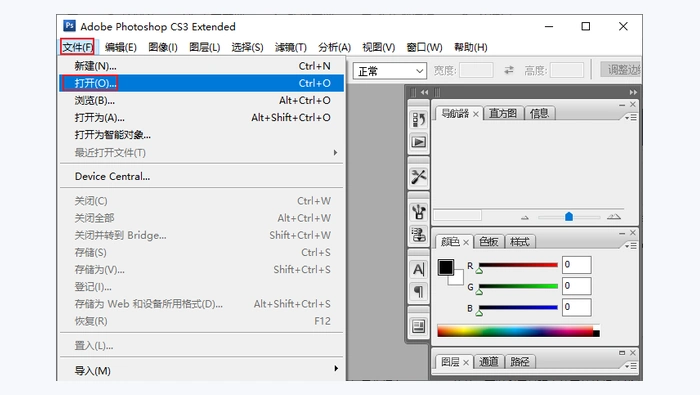Open the navigator panel flyout menu
This screenshot has height=395, width=700.
[x=631, y=117]
